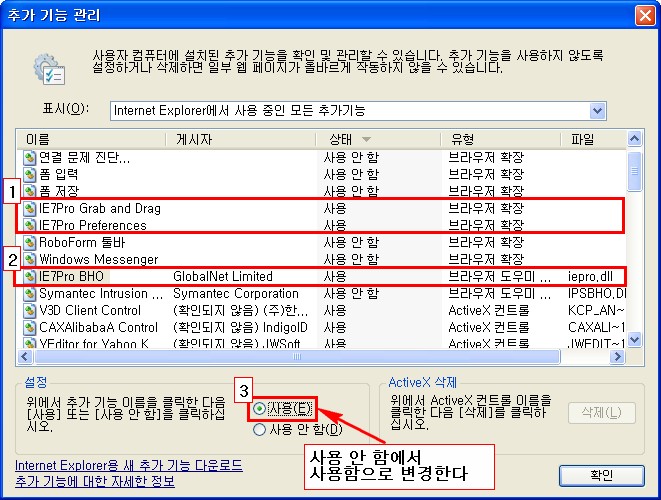Sort the list by 게시자 column header
This screenshot has height=500, width=661.
[240, 139]
